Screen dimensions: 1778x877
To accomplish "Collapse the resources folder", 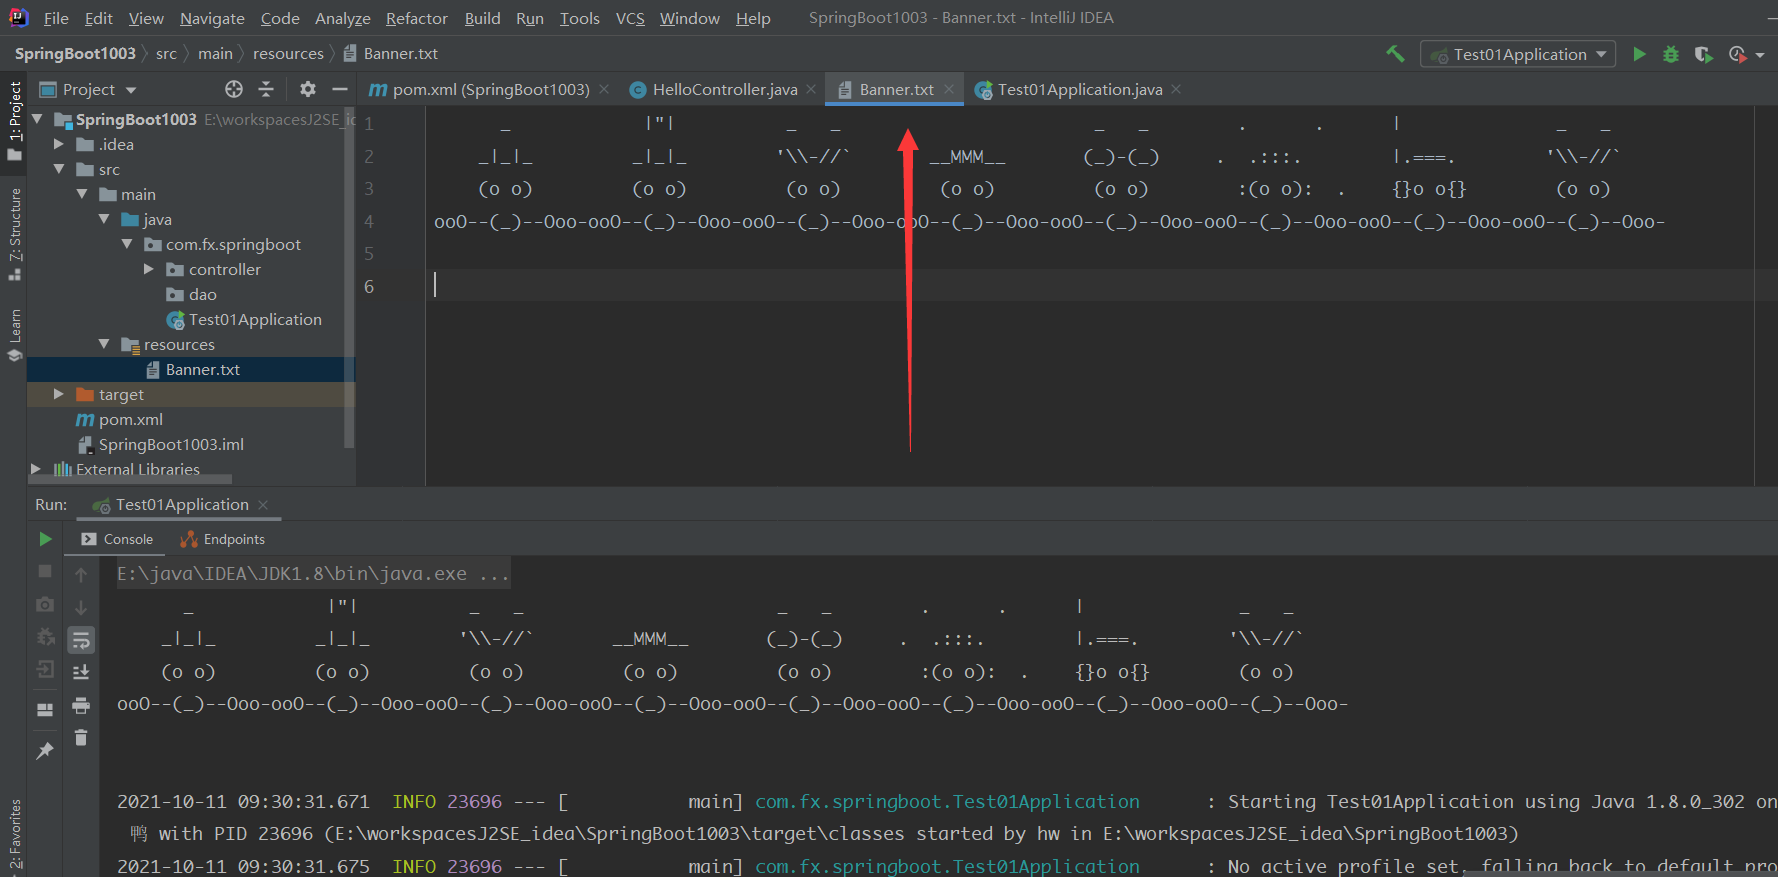I will click(104, 344).
